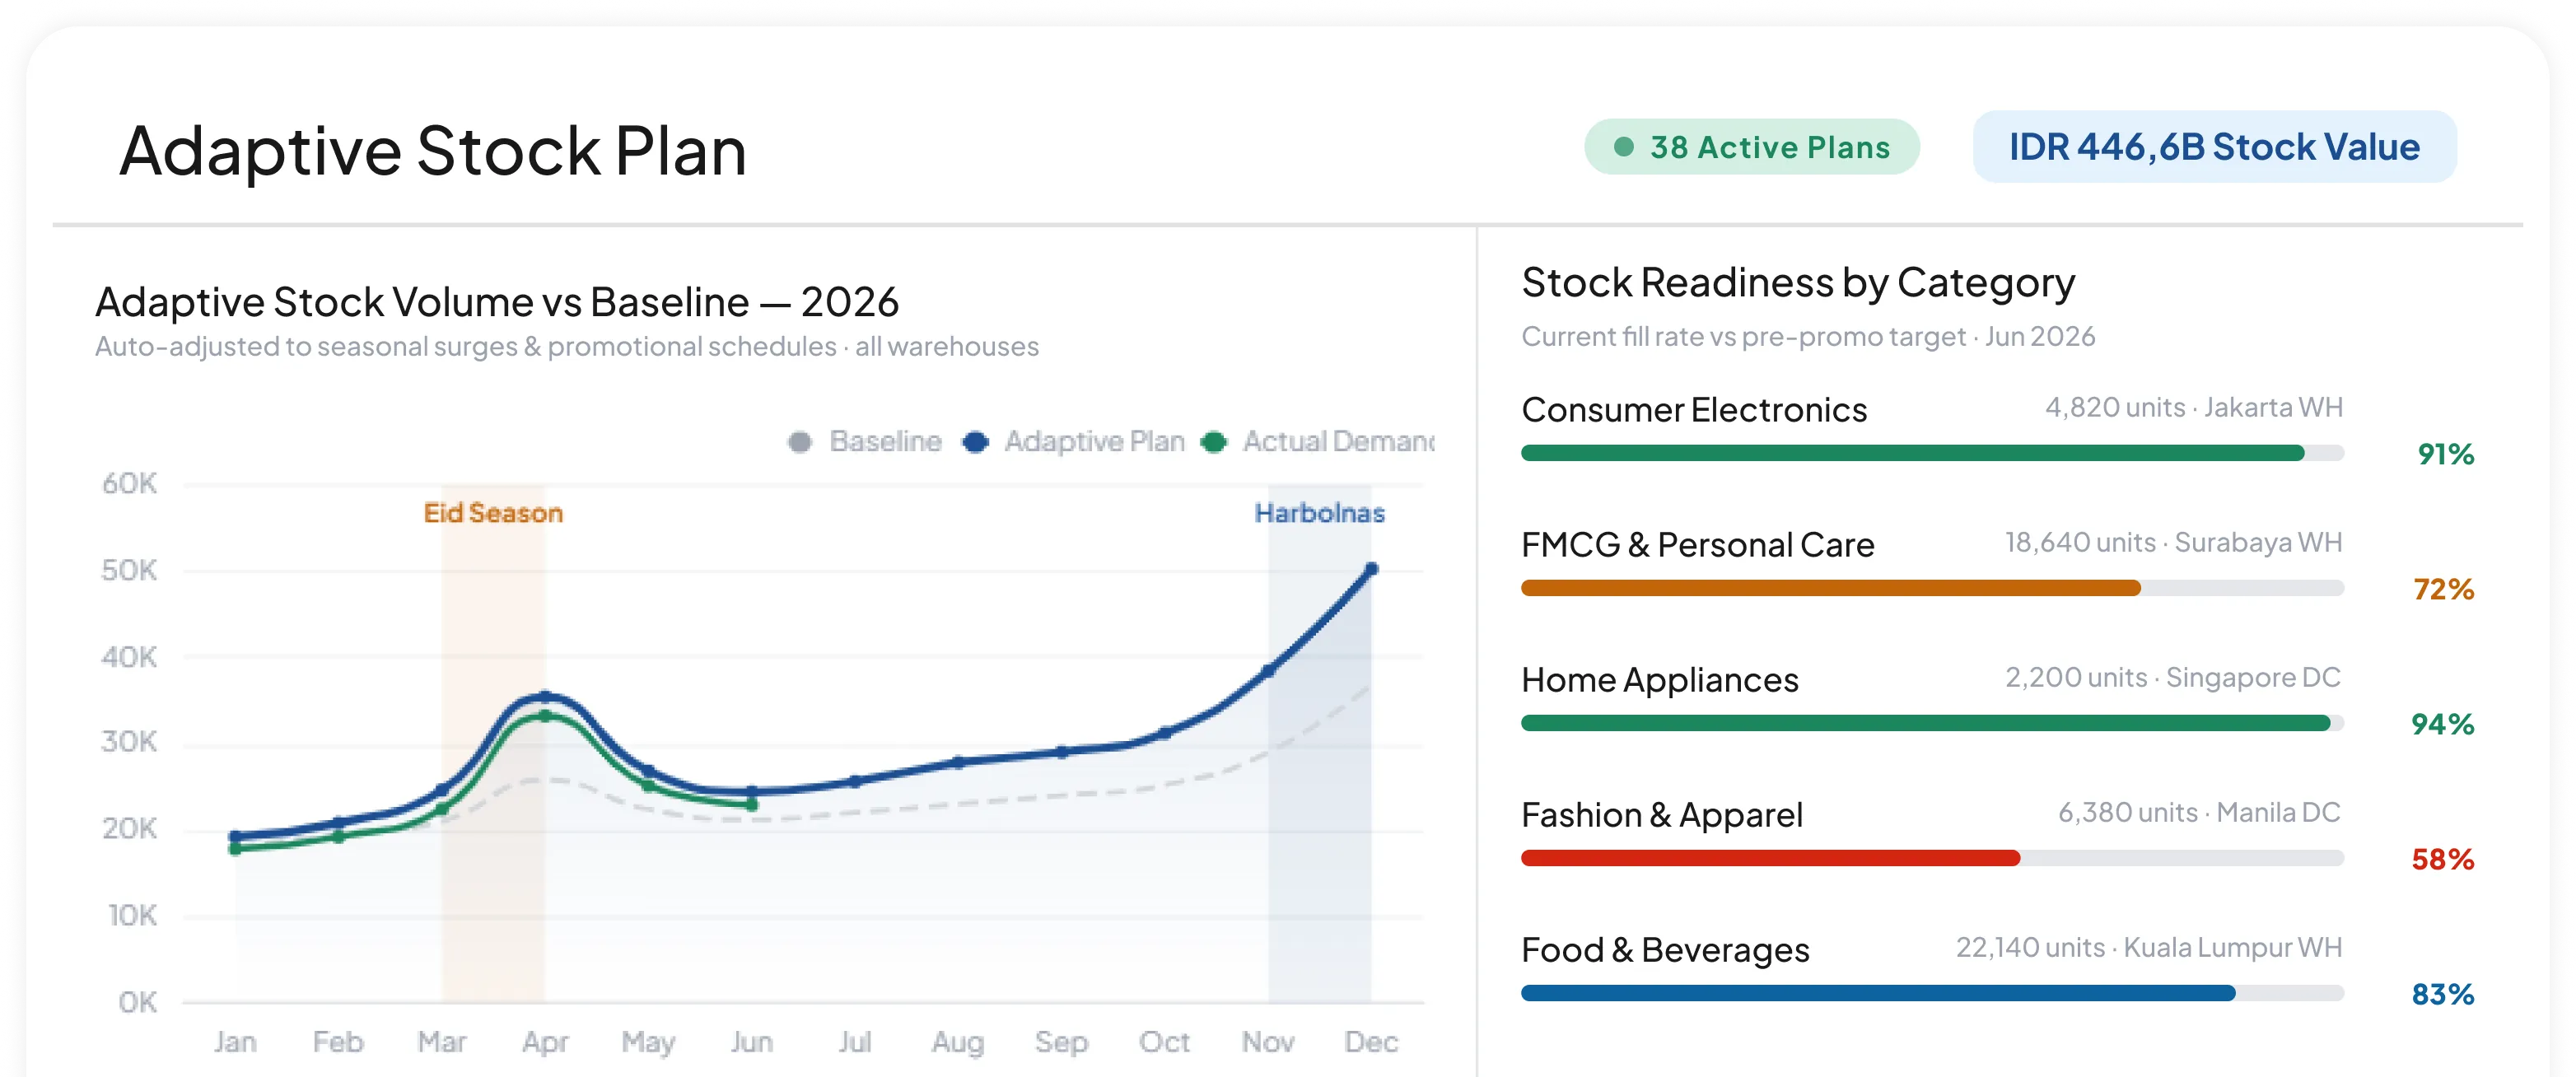The image size is (2576, 1077).
Task: Toggle the Adaptive Plan legend marker
Action: (x=975, y=442)
